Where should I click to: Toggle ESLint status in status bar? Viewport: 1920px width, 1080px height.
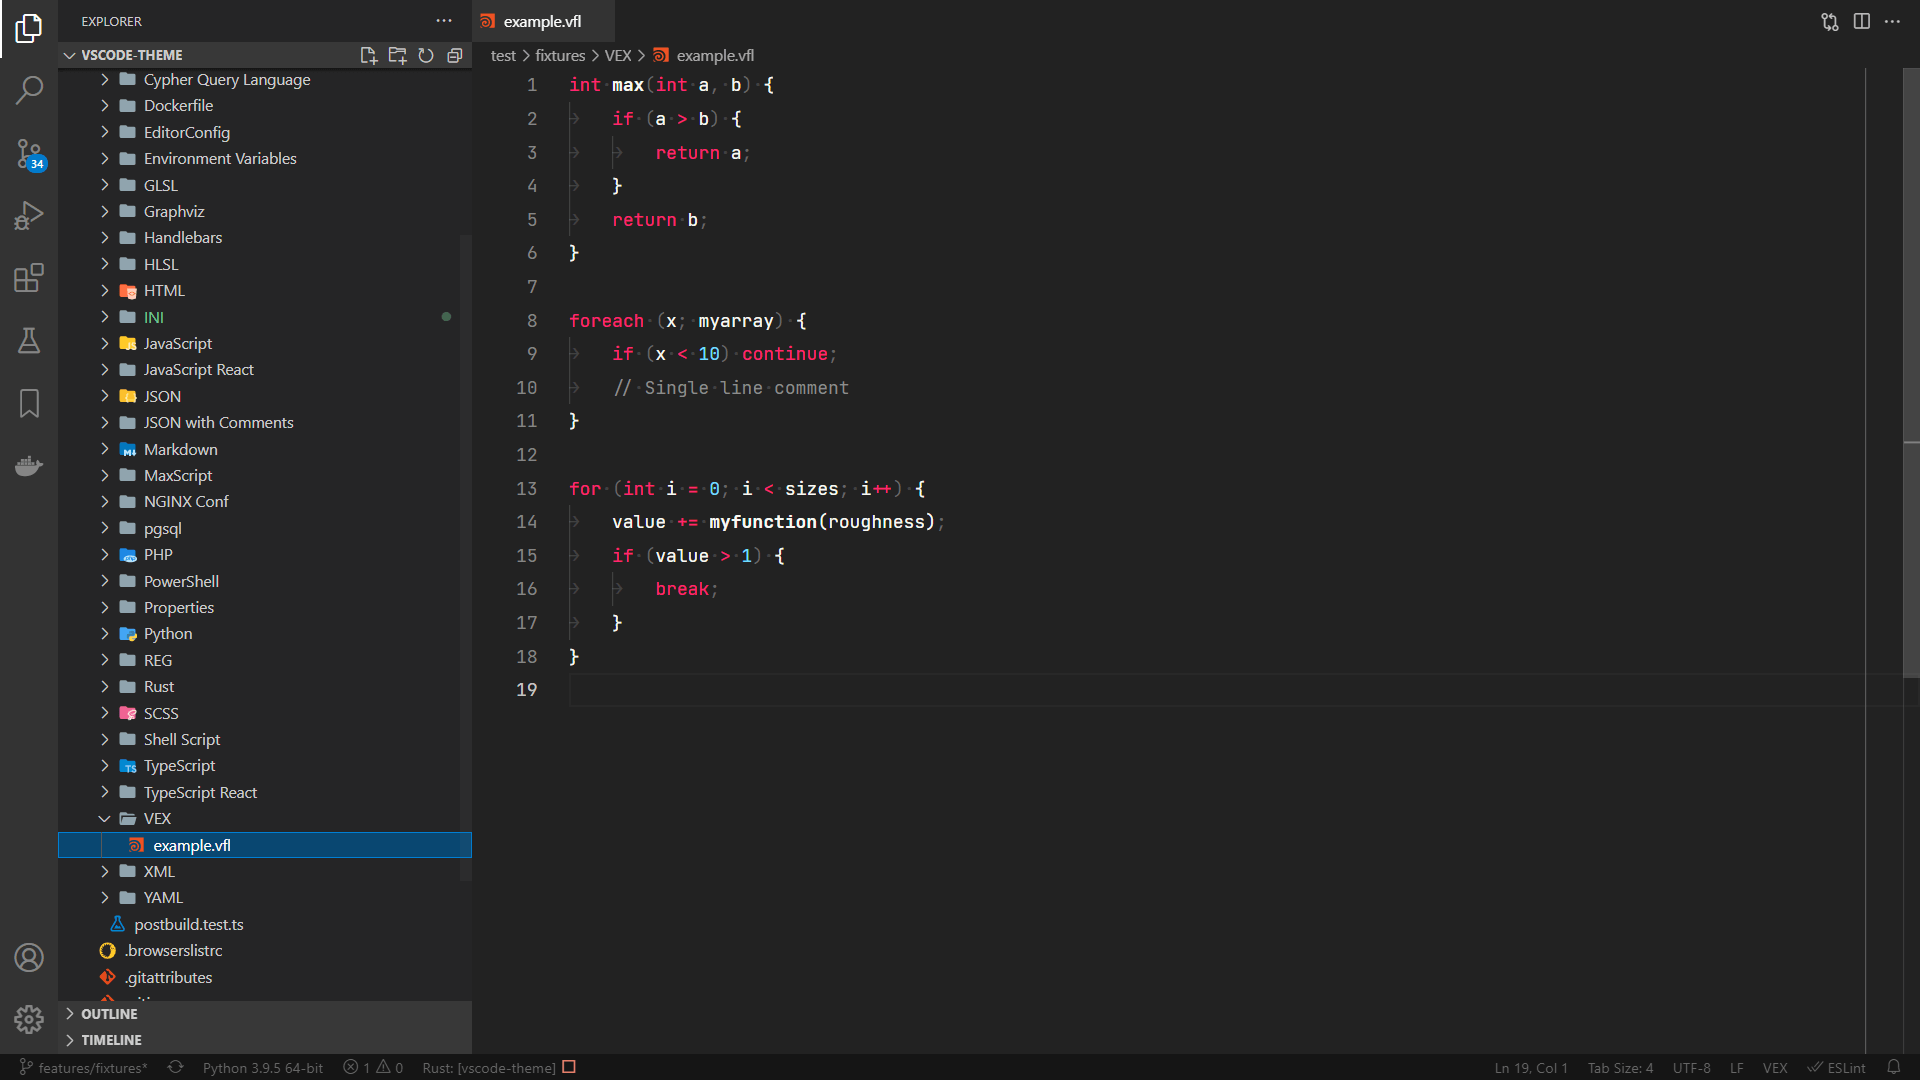1836,1067
